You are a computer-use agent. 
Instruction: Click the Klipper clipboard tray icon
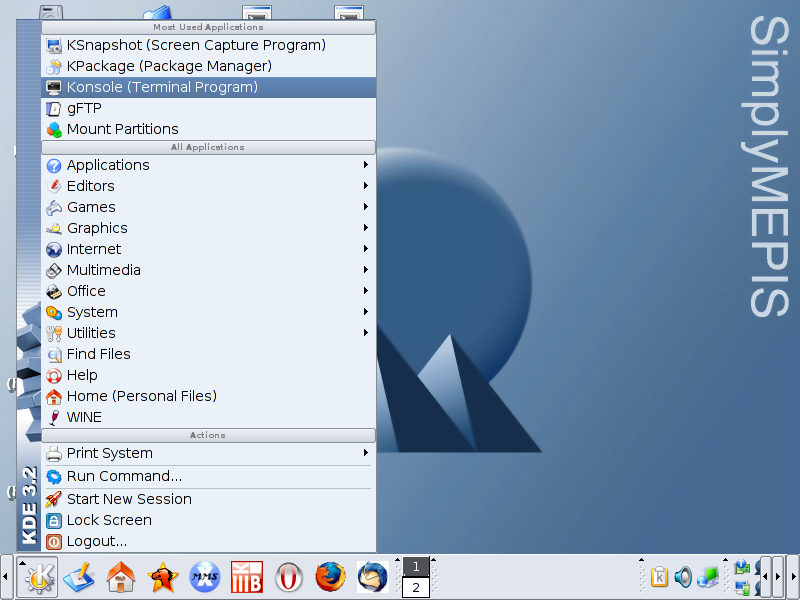[x=660, y=577]
